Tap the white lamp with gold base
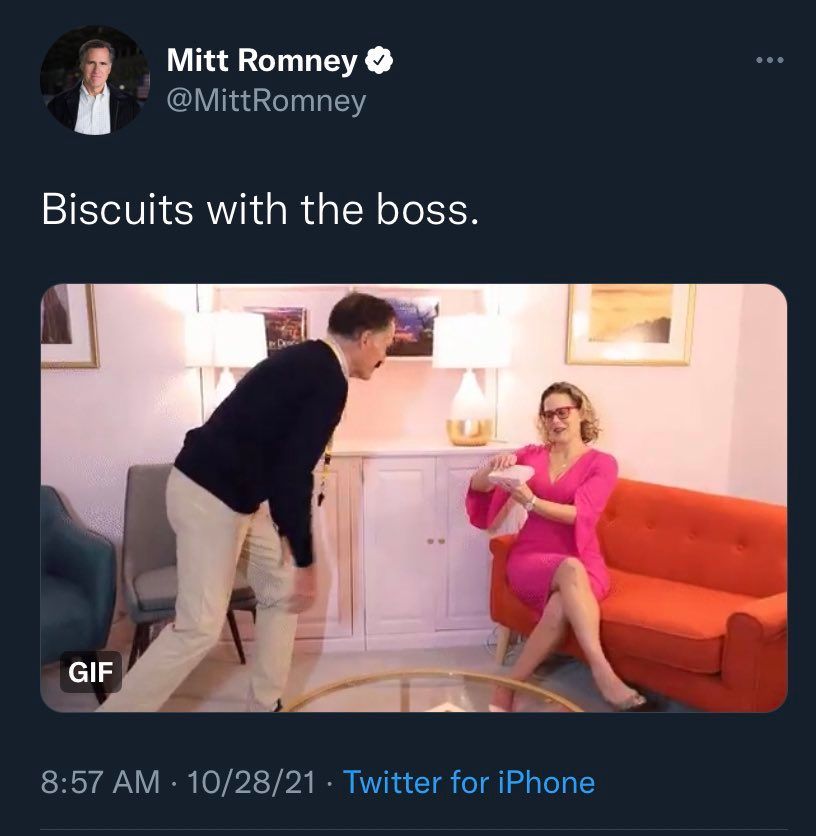The height and width of the screenshot is (836, 816). tap(470, 390)
